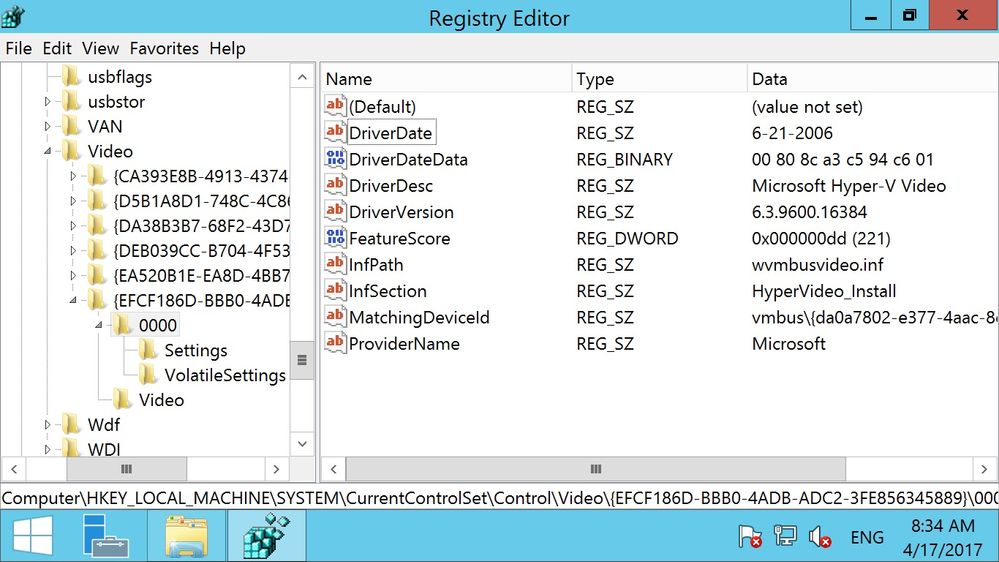Click the DriverDesc string value icon
The image size is (999, 562).
(335, 185)
